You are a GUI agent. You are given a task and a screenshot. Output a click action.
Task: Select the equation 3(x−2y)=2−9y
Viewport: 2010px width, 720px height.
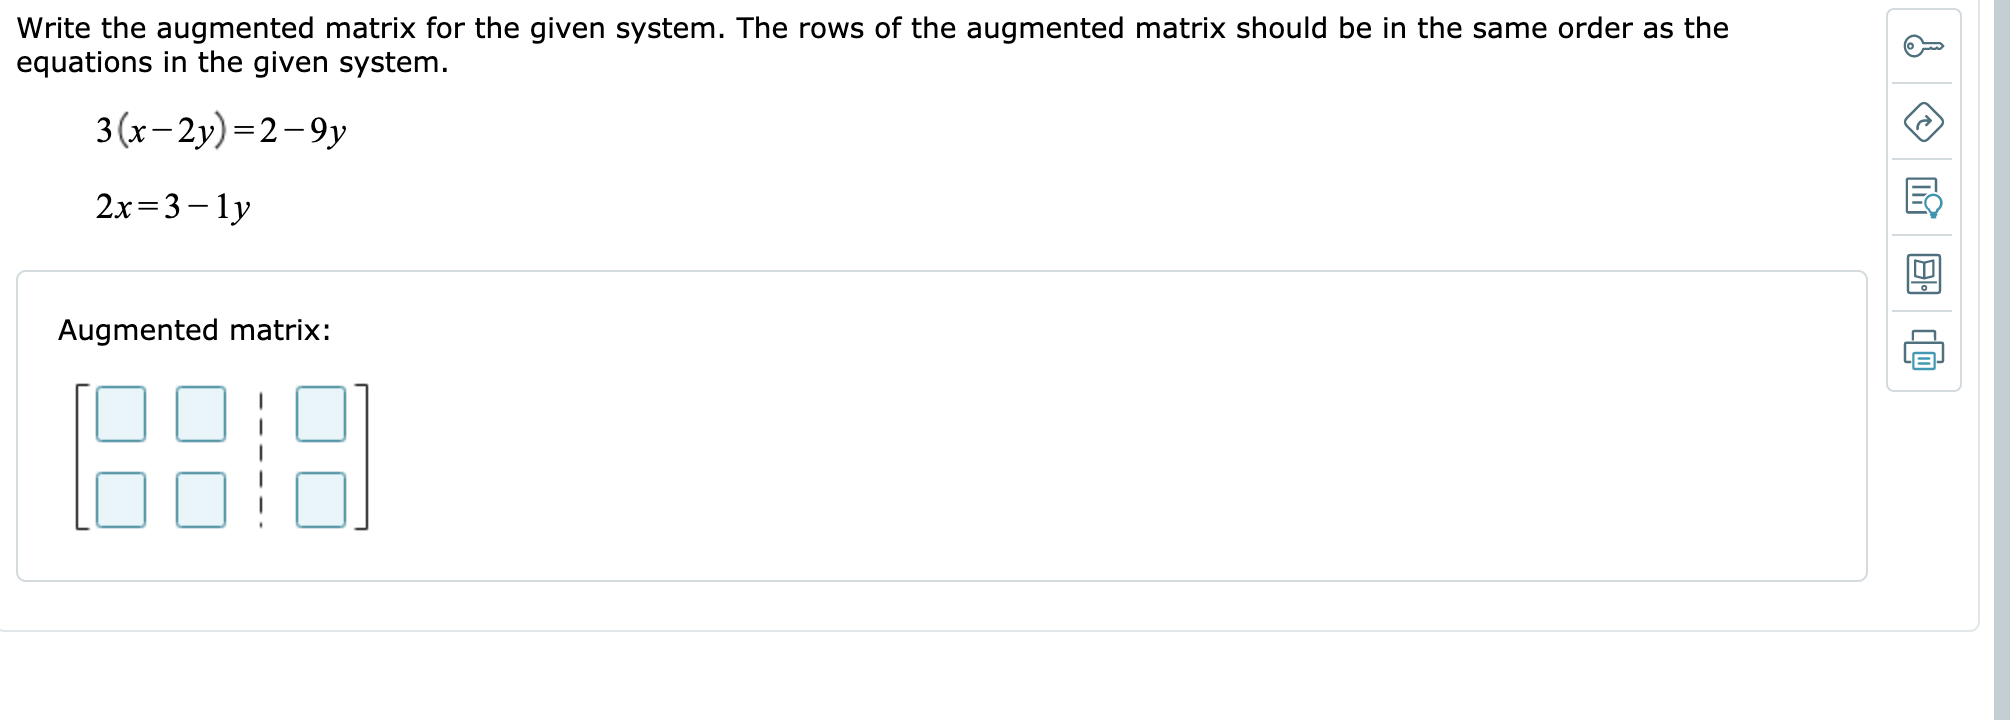pos(218,129)
